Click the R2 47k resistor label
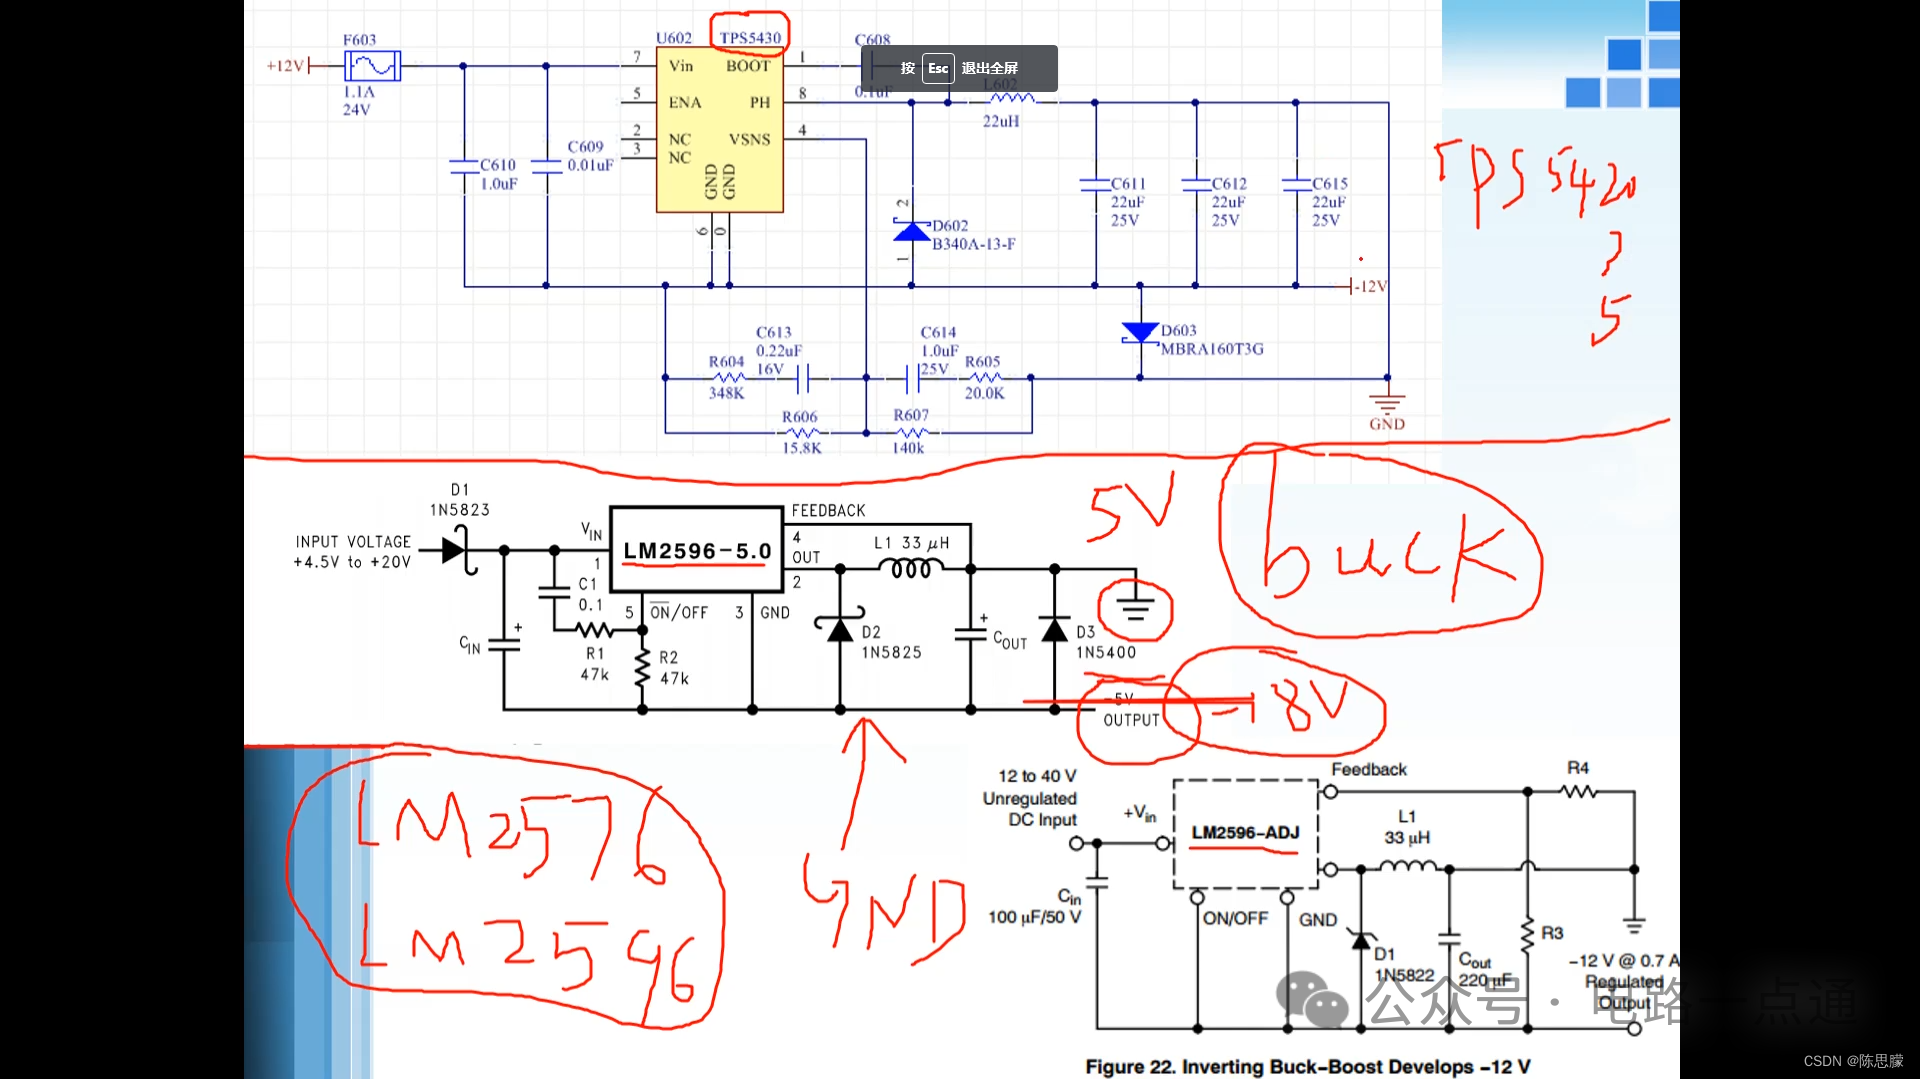Image resolution: width=1920 pixels, height=1079 pixels. point(674,668)
